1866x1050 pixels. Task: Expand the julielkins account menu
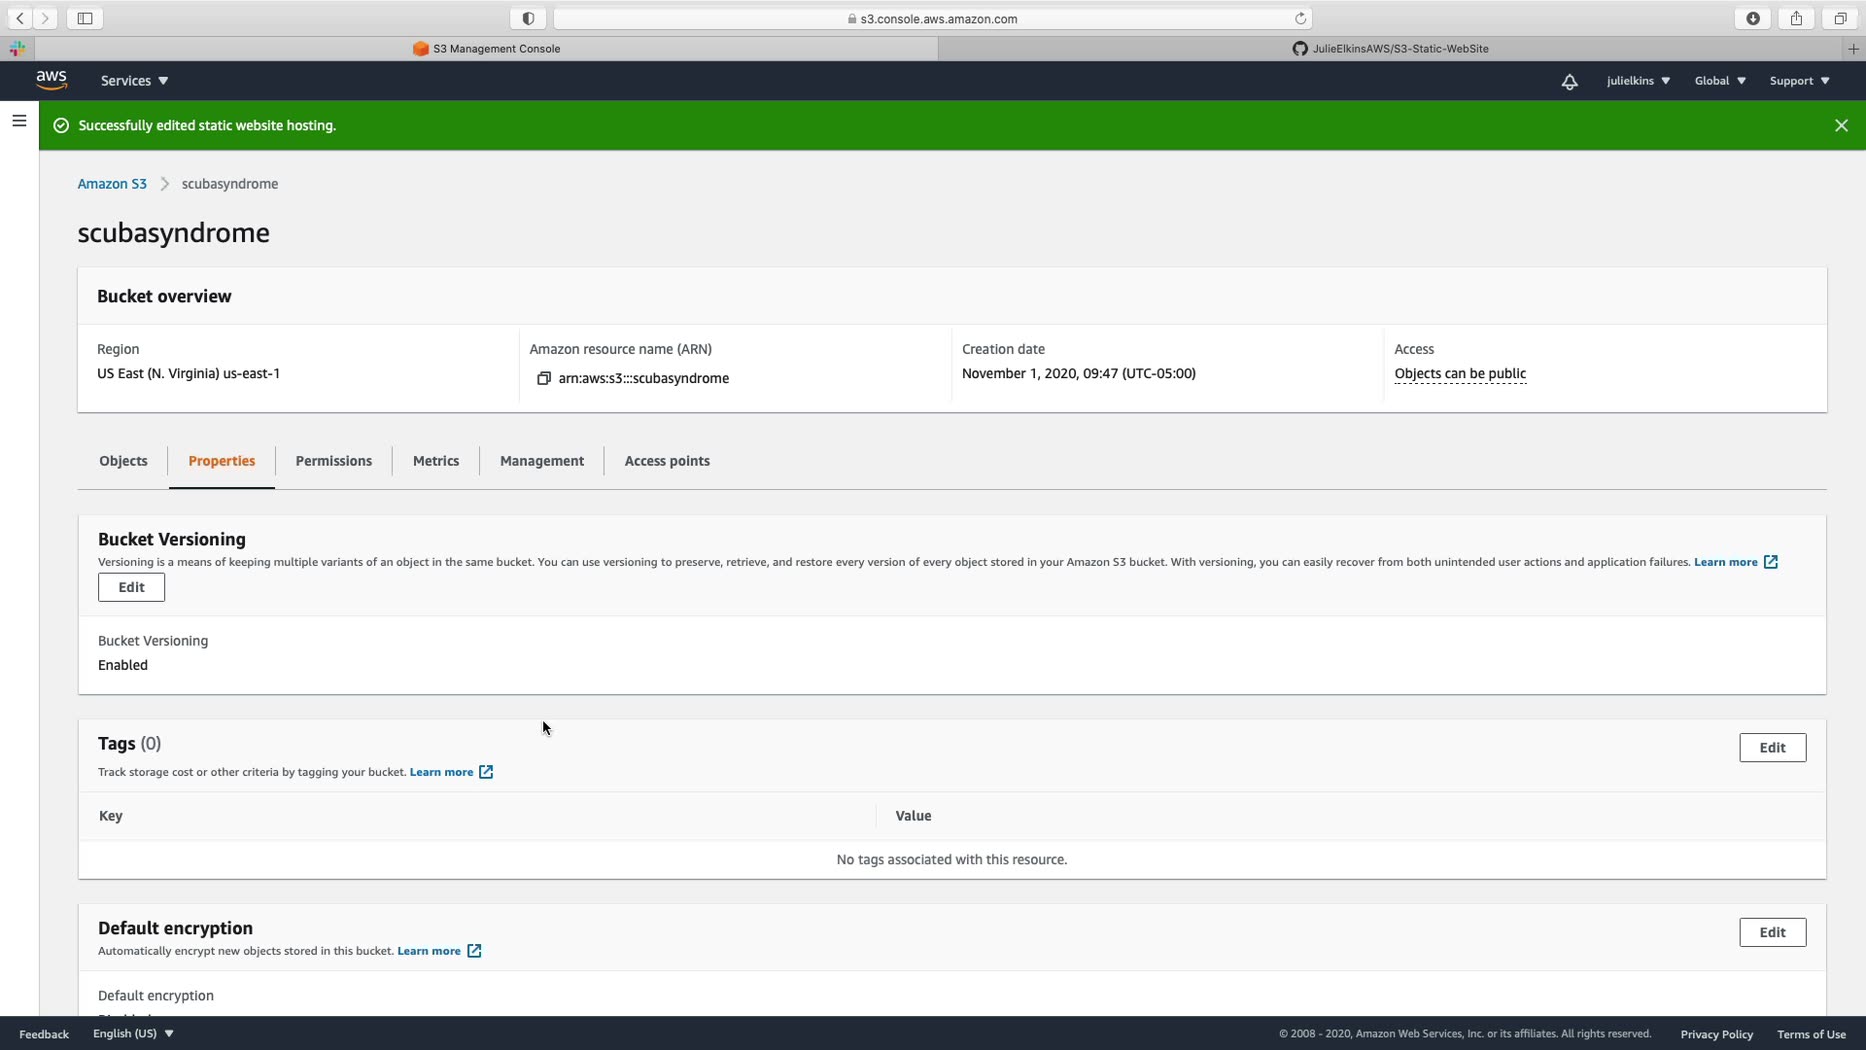click(1638, 81)
